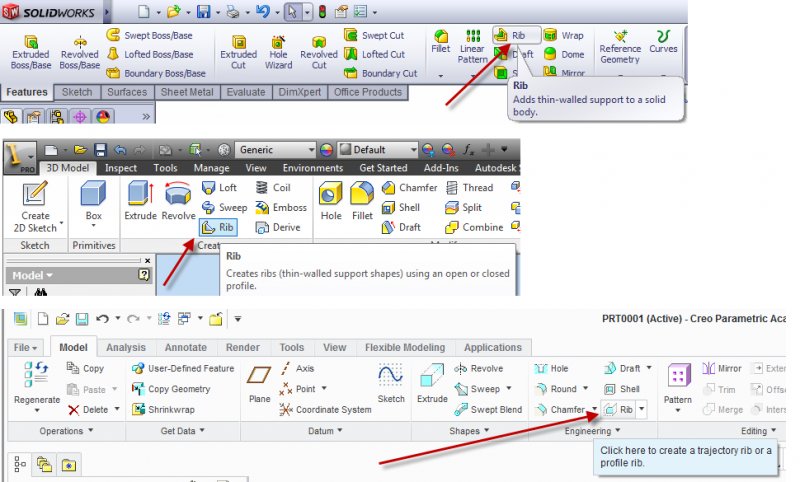Expand Creo Get Data group
Image resolution: width=800 pixels, height=482 pixels.
coord(183,431)
